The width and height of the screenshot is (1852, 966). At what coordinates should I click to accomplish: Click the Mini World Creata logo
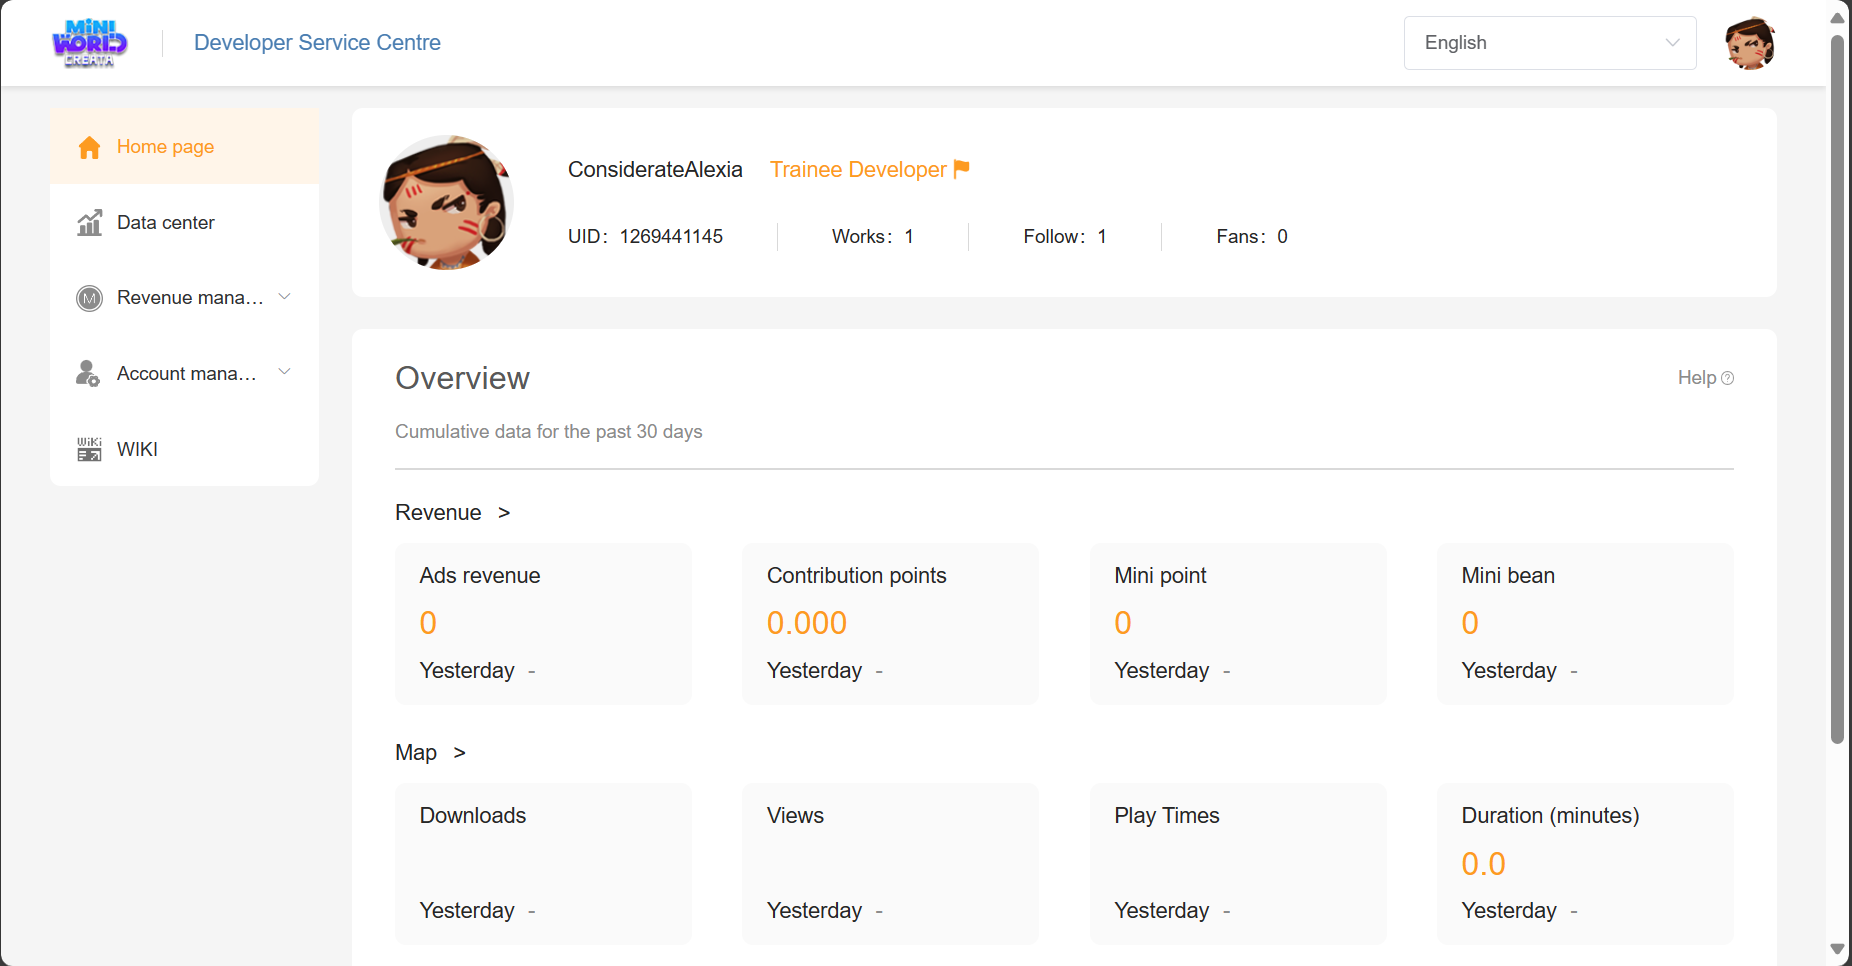[x=90, y=43]
